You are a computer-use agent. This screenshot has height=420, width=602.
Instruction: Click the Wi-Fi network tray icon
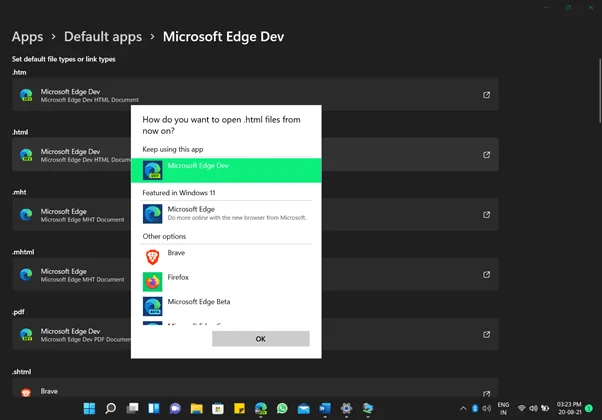521,408
